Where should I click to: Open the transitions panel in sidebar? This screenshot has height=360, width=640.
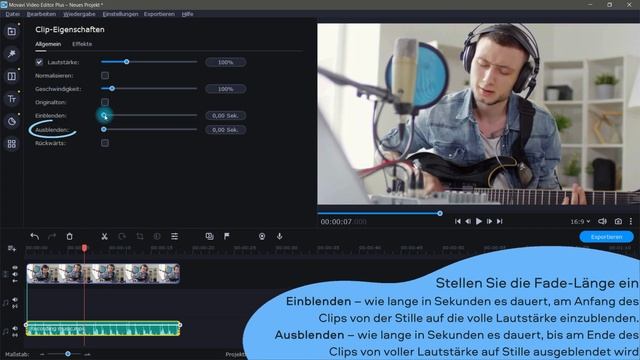11,76
